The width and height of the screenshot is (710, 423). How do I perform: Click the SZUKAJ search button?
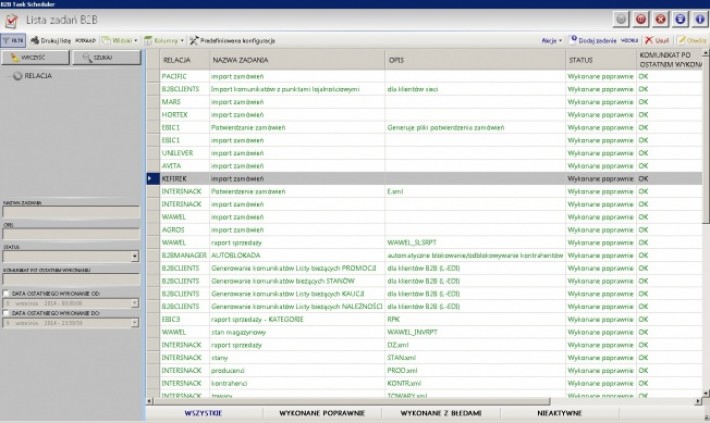click(x=105, y=58)
